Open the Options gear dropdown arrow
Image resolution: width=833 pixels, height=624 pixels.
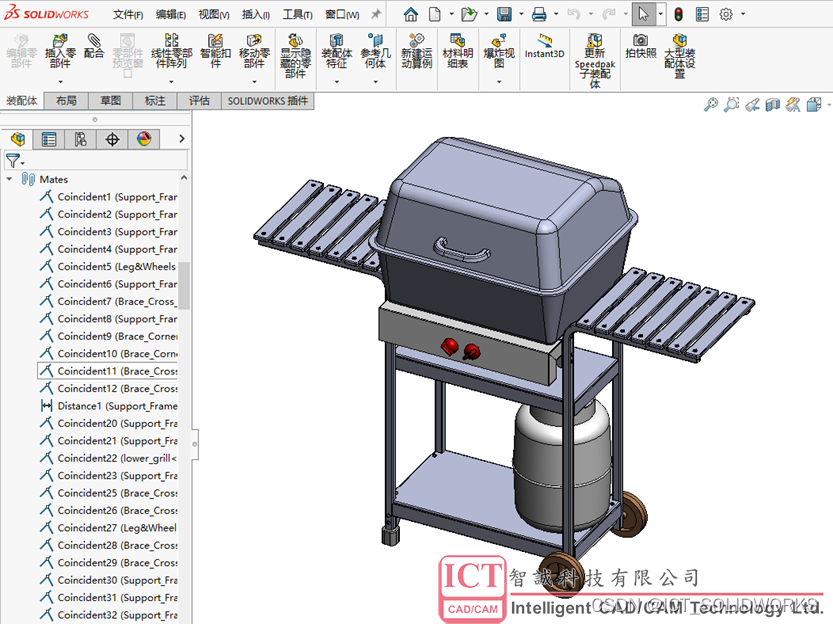point(743,14)
